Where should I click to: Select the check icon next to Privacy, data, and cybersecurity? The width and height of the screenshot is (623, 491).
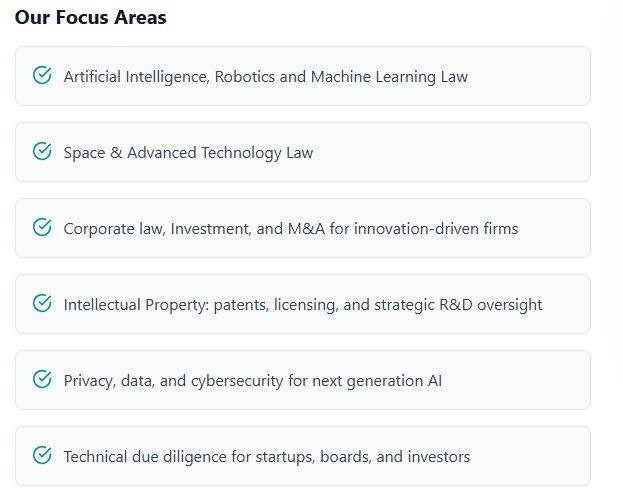[42, 380]
